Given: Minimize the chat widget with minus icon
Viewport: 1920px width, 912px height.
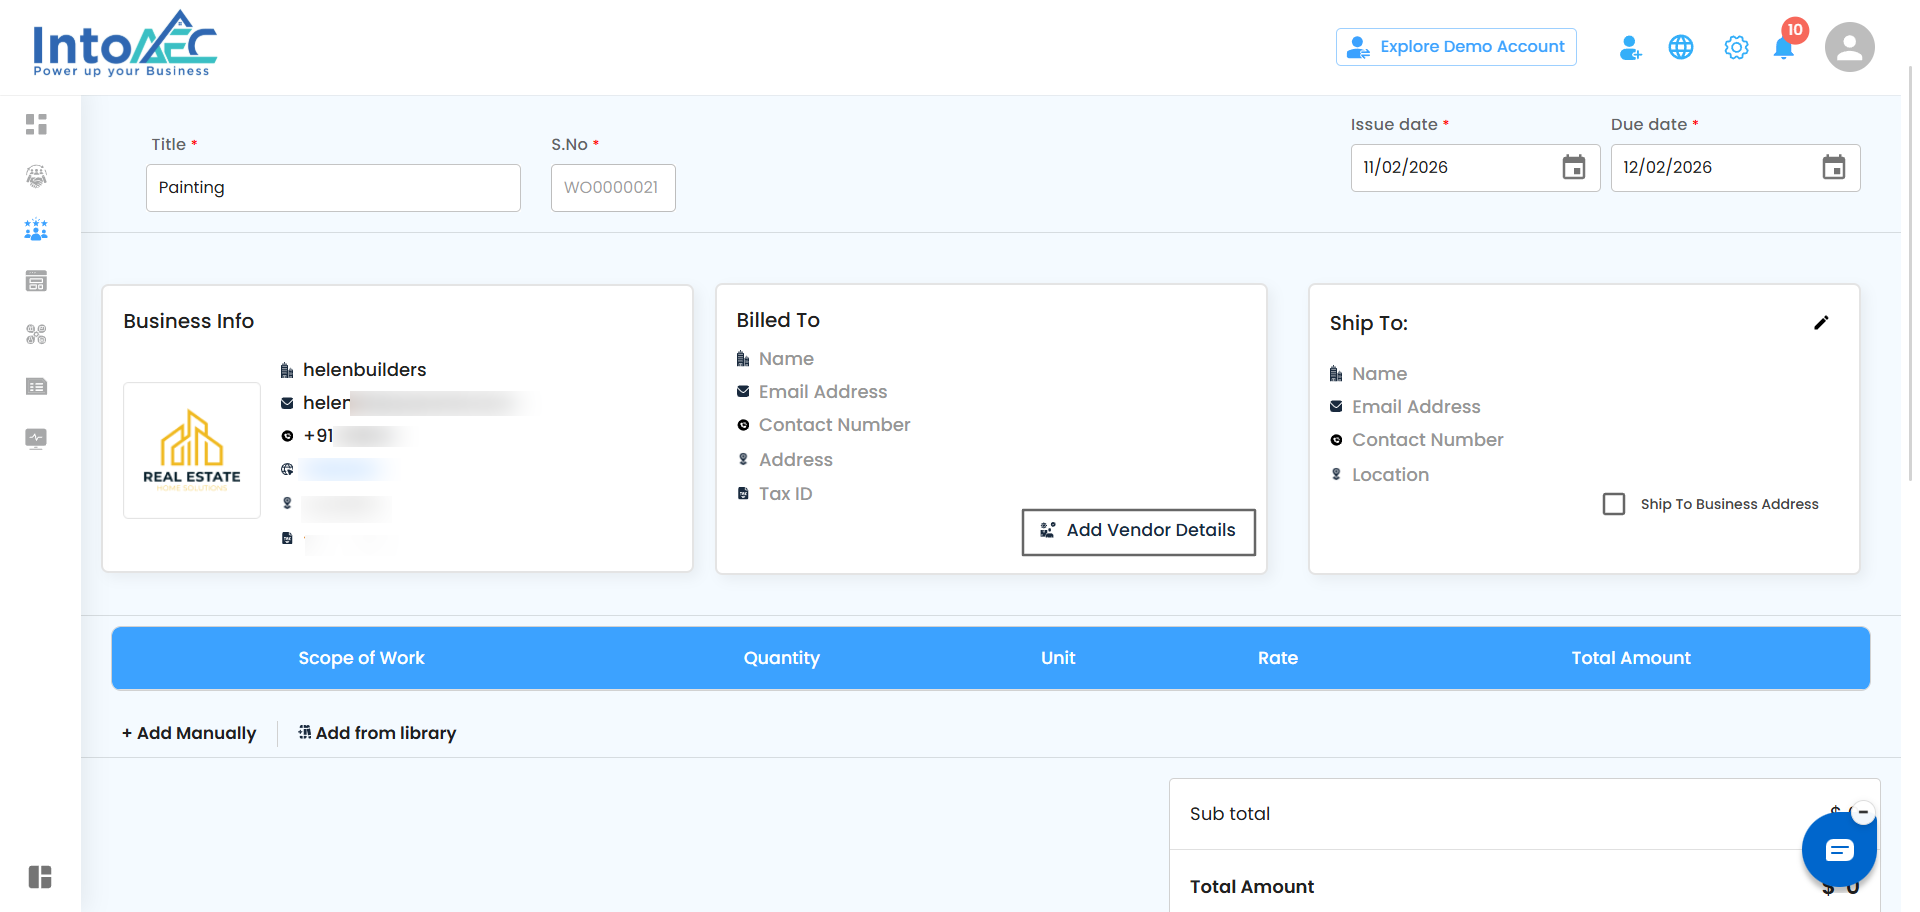Looking at the screenshot, I should click(x=1863, y=813).
